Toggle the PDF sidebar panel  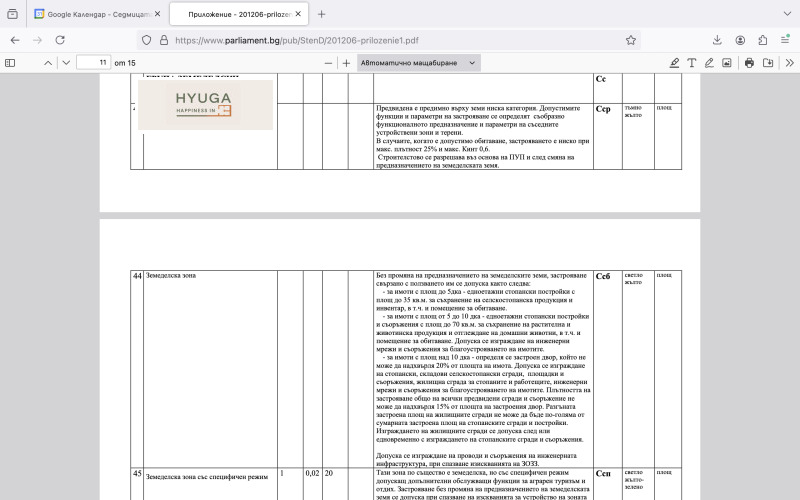pos(10,63)
